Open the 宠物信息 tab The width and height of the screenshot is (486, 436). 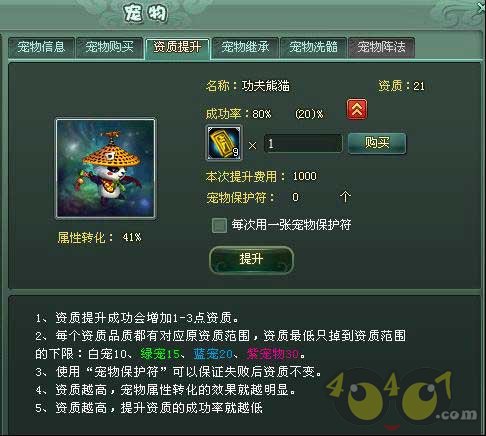41,47
